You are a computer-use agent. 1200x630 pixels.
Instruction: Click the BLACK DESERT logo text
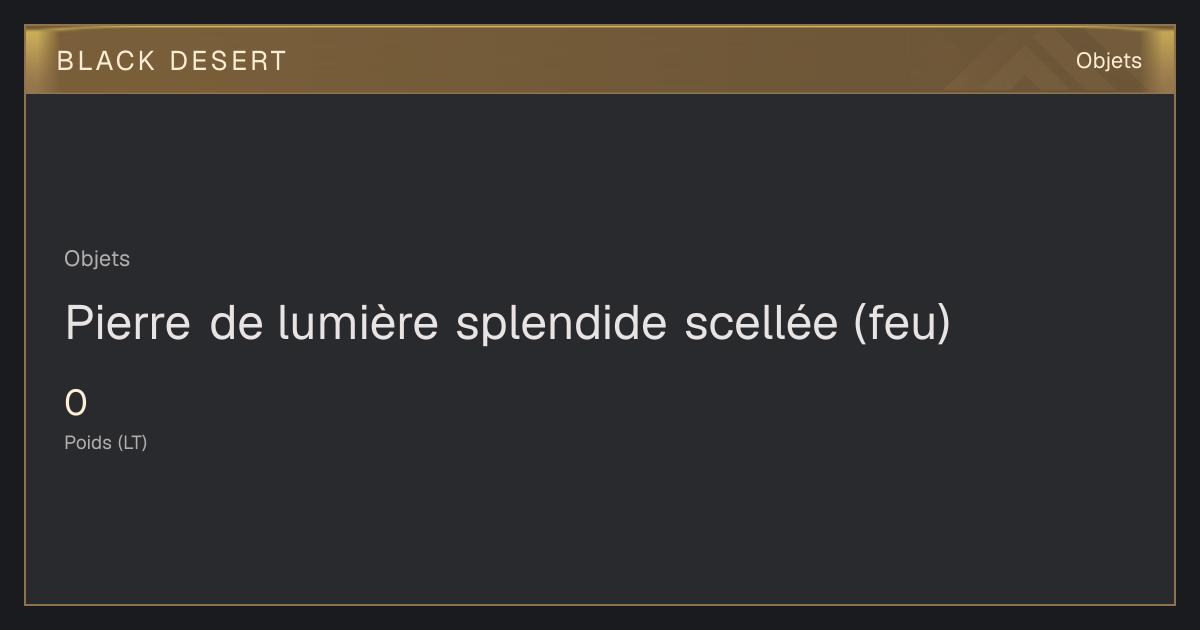171,61
